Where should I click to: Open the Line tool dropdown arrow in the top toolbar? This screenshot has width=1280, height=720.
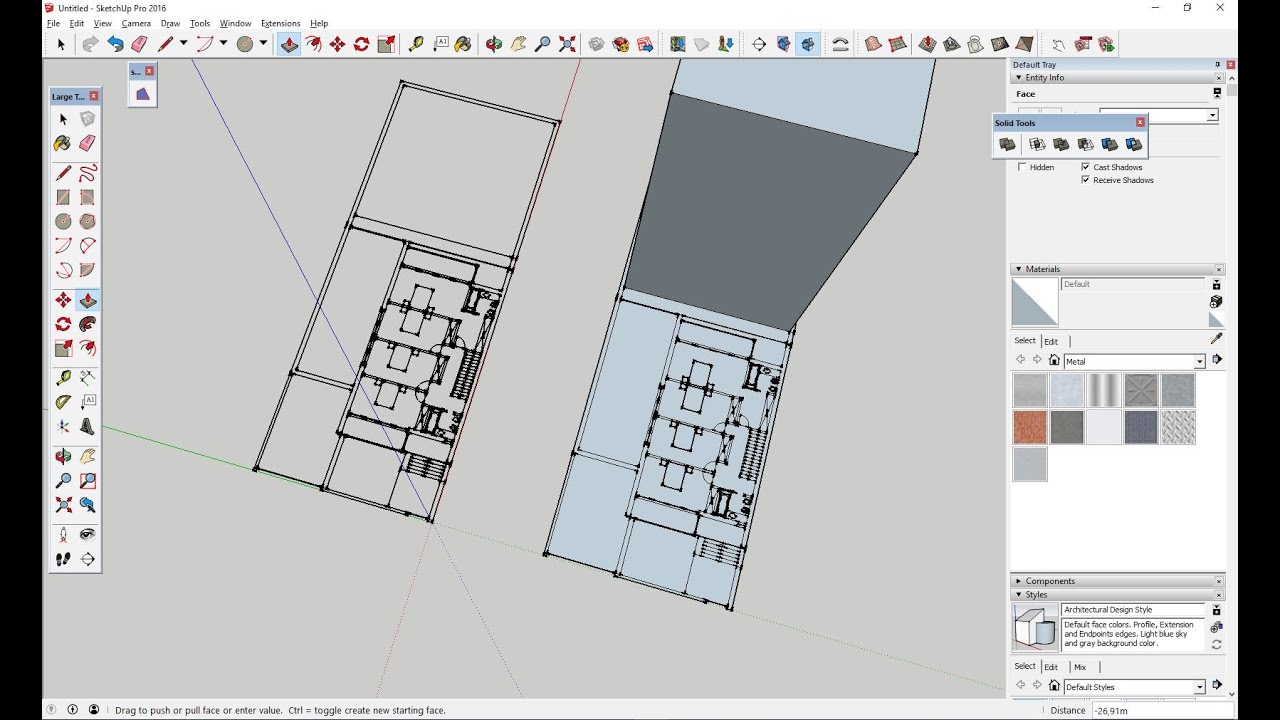(x=183, y=44)
